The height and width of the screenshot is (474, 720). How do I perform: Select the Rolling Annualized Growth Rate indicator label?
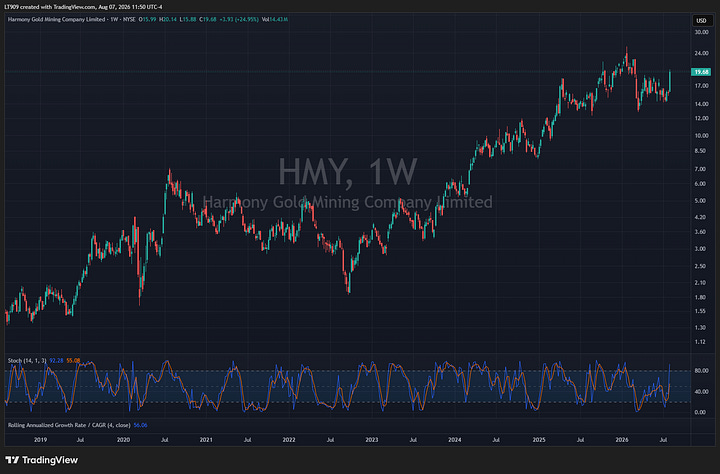pyautogui.click(x=69, y=425)
